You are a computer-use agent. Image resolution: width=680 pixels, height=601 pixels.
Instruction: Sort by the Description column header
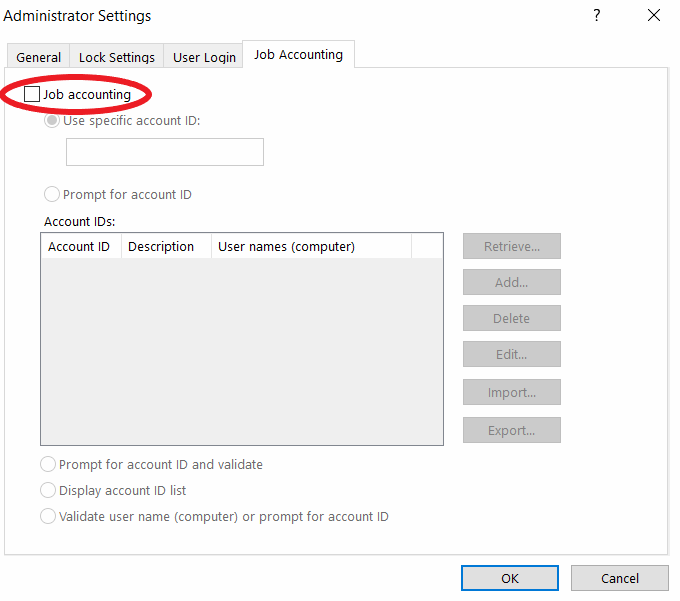point(167,246)
